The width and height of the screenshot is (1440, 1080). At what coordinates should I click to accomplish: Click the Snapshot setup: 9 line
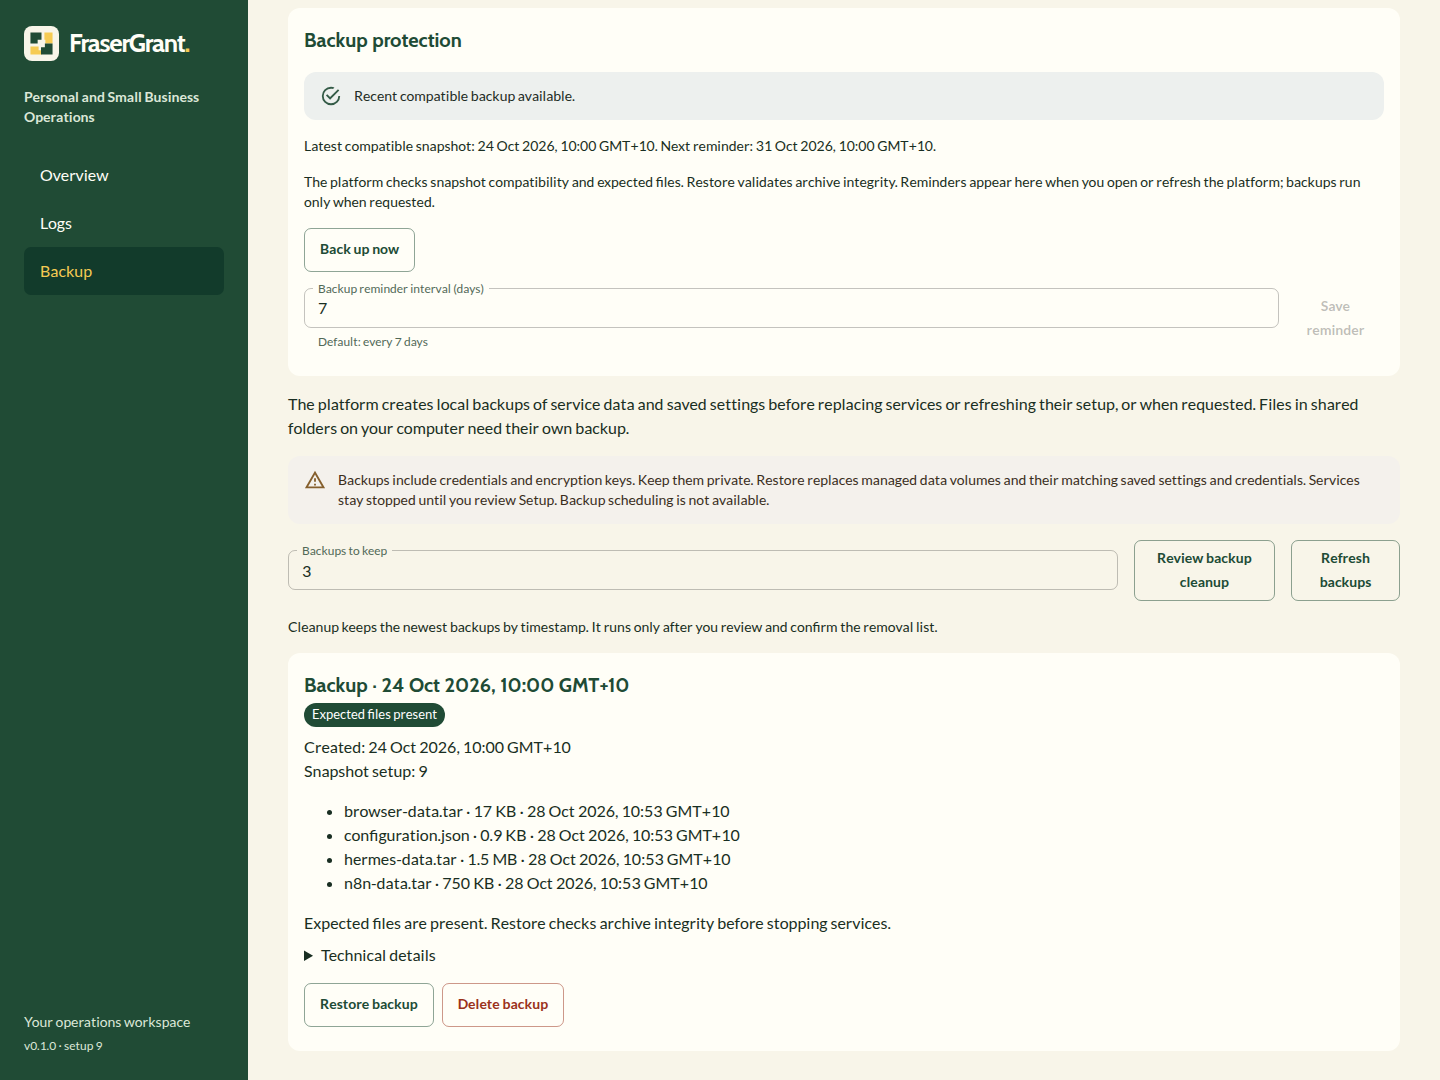pos(366,772)
